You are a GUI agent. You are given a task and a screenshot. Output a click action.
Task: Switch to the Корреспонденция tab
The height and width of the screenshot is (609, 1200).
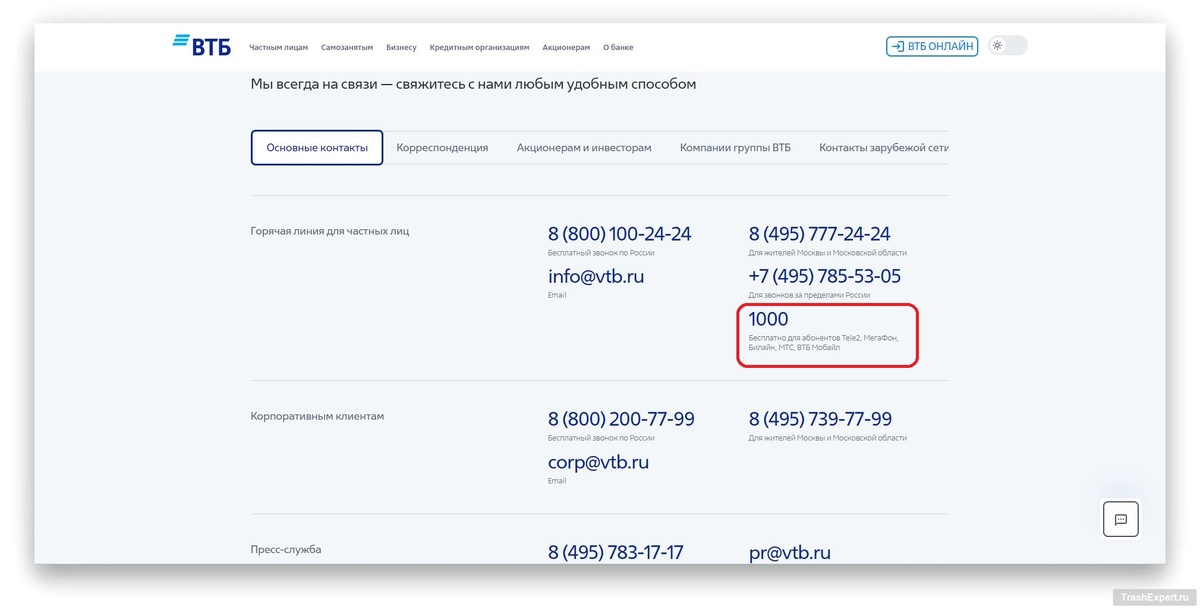point(441,147)
